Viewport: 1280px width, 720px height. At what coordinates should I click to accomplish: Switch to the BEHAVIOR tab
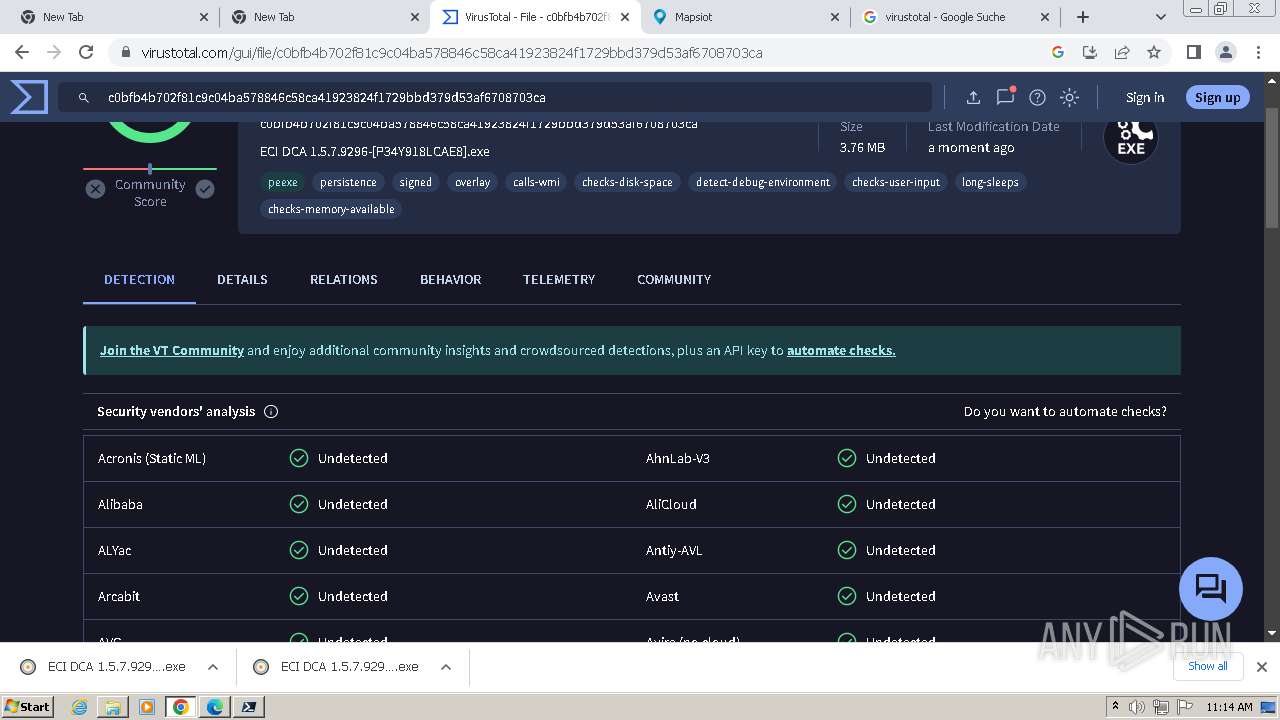click(x=450, y=279)
